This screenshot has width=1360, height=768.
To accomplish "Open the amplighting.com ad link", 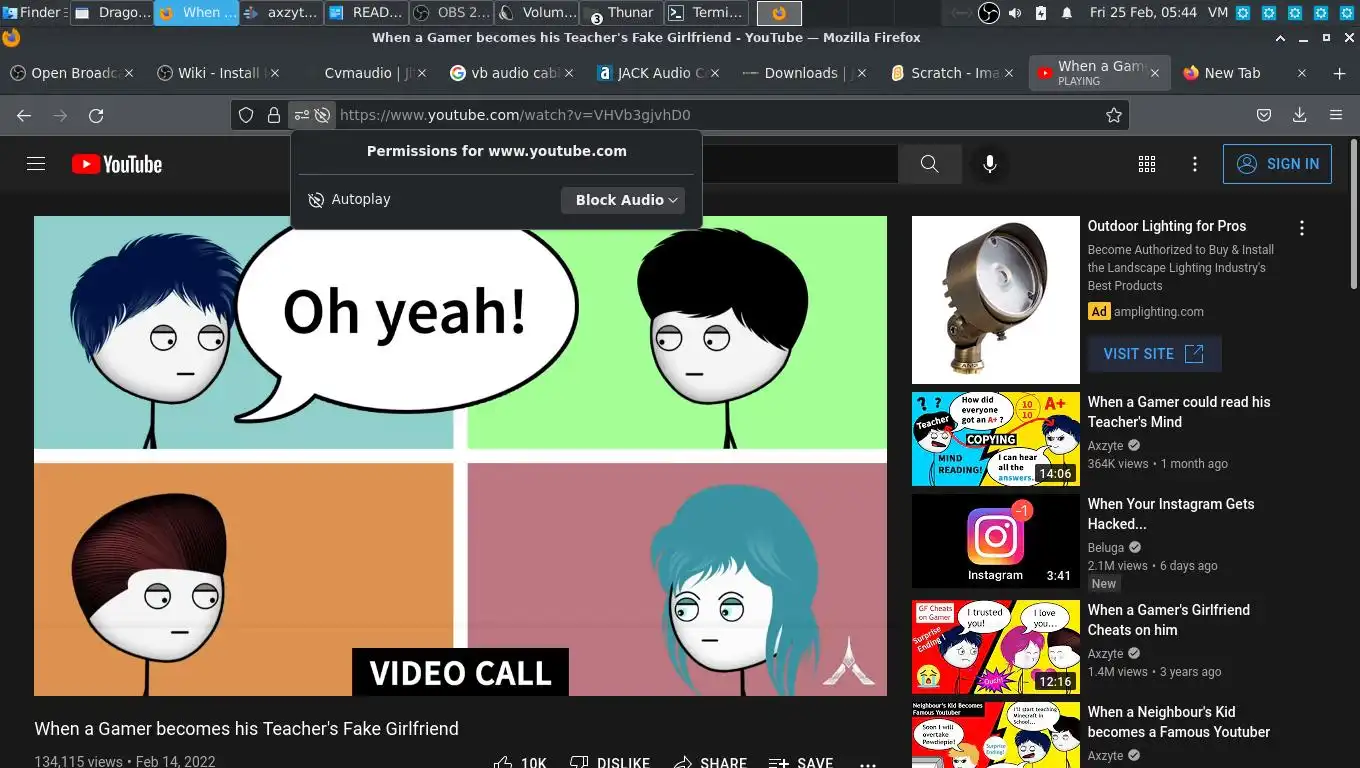I will (1160, 311).
